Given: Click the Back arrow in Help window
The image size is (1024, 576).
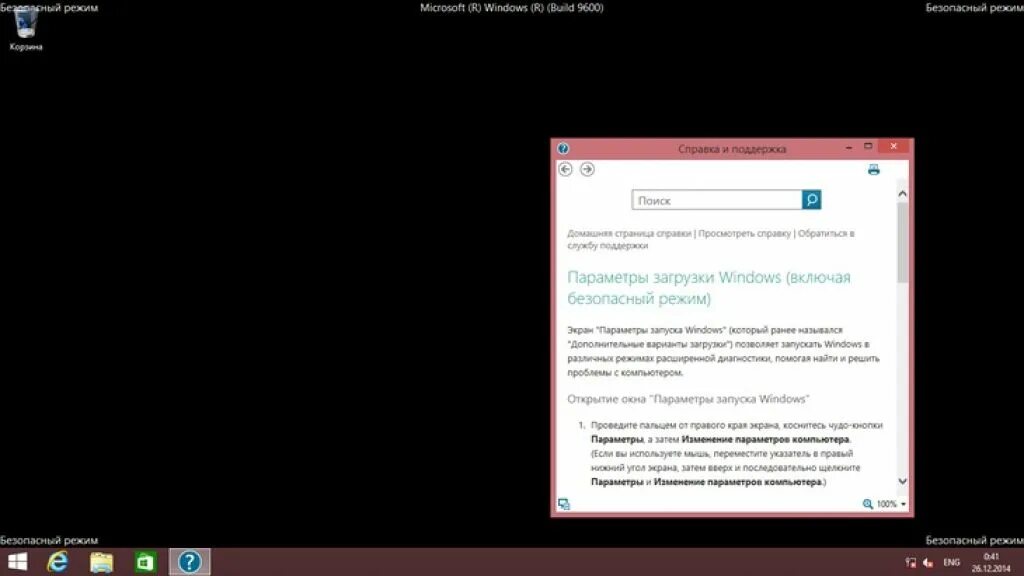Looking at the screenshot, I should (566, 169).
